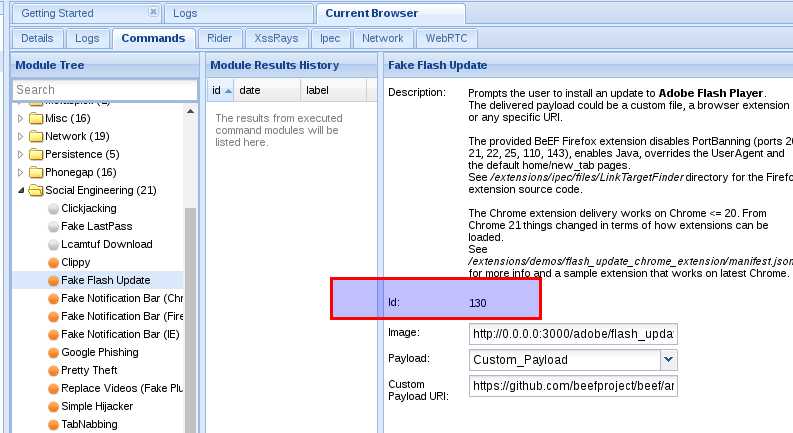The height and width of the screenshot is (433, 793).
Task: Sort results history by date column
Action: (267, 91)
